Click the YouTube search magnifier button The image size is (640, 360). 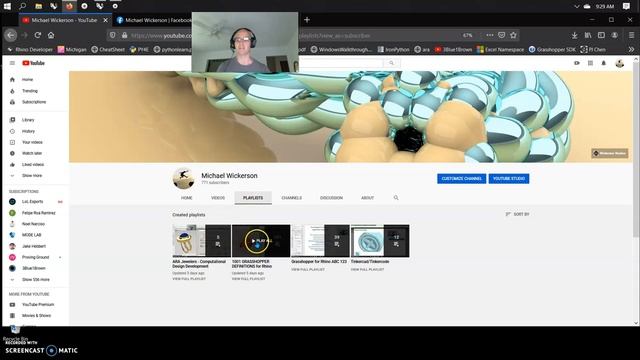391,63
